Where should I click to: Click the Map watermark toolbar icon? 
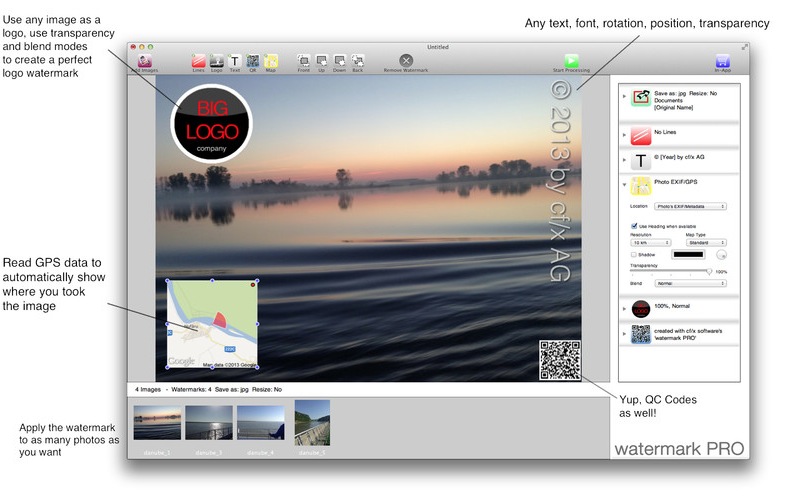point(271,62)
